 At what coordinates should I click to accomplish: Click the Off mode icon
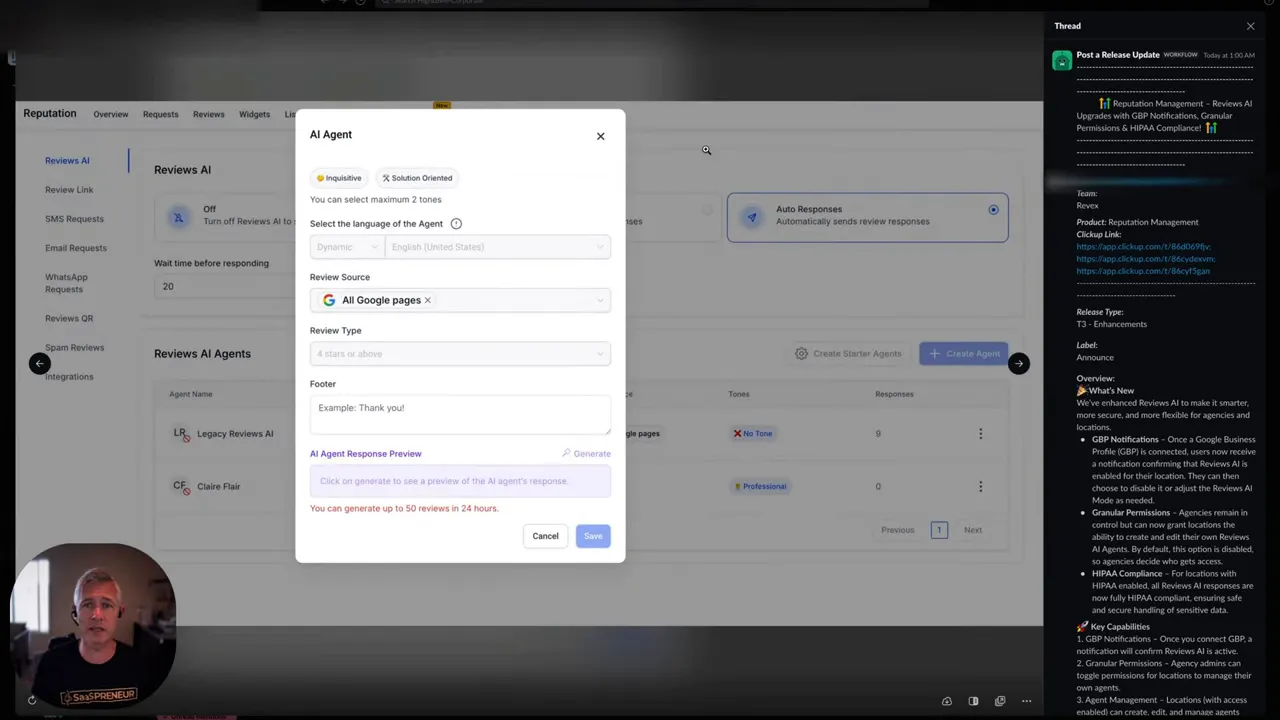point(178,217)
